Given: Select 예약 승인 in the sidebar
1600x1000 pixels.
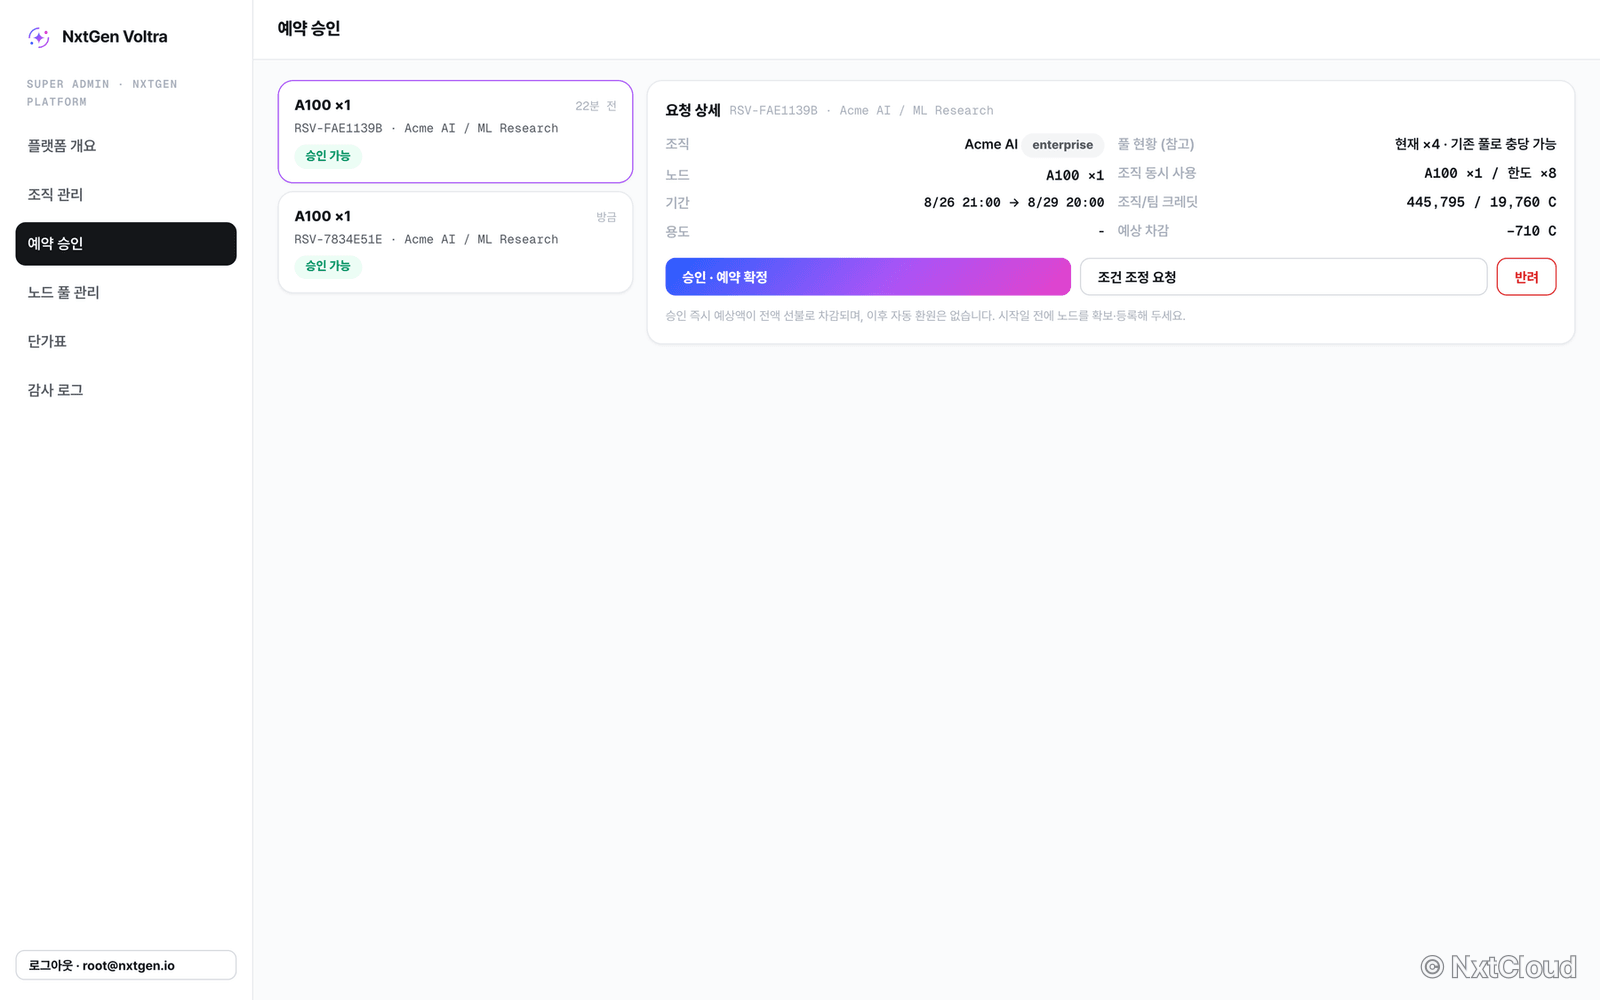Looking at the screenshot, I should [x=126, y=244].
